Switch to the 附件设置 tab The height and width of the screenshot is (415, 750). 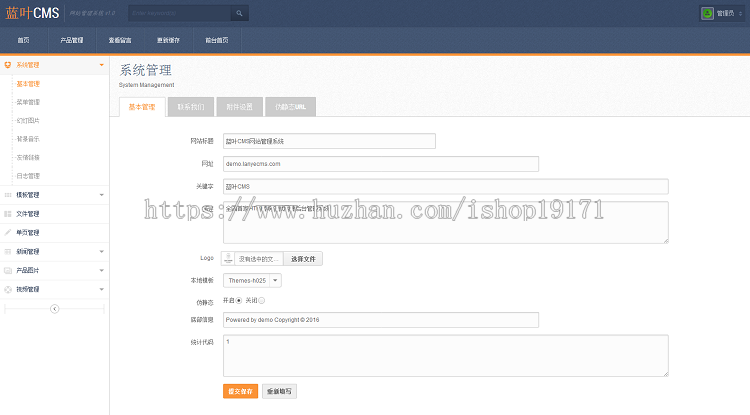pyautogui.click(x=240, y=107)
